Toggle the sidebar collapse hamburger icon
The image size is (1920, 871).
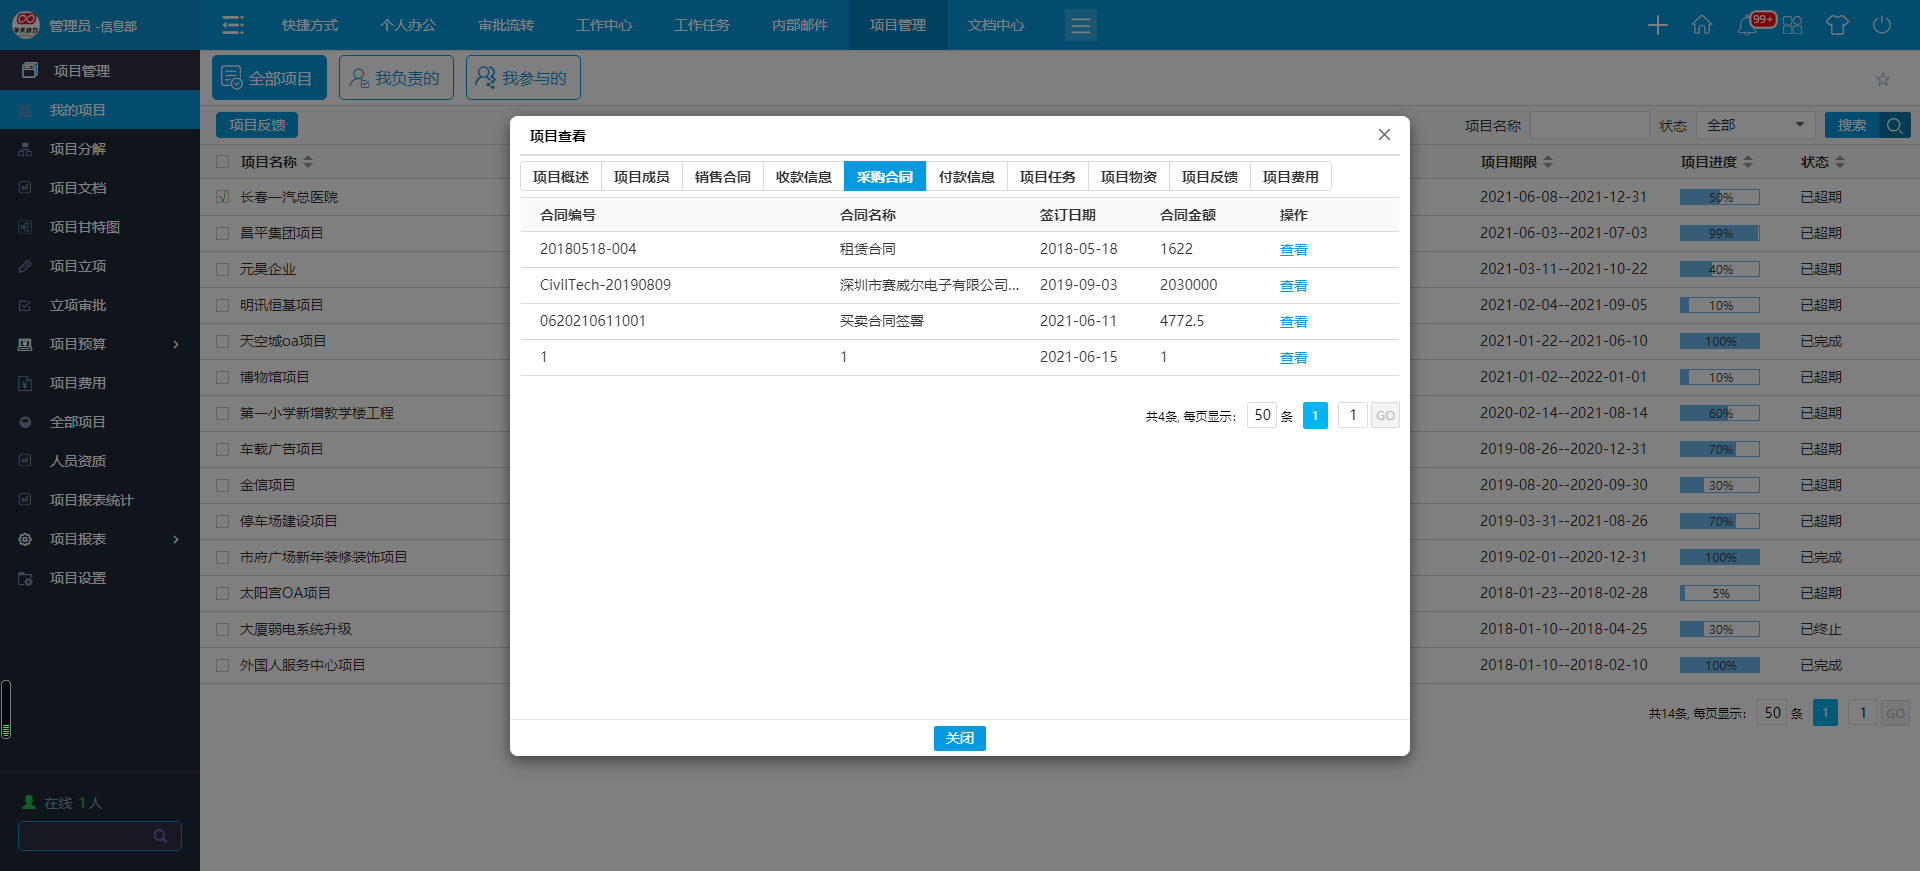click(233, 25)
